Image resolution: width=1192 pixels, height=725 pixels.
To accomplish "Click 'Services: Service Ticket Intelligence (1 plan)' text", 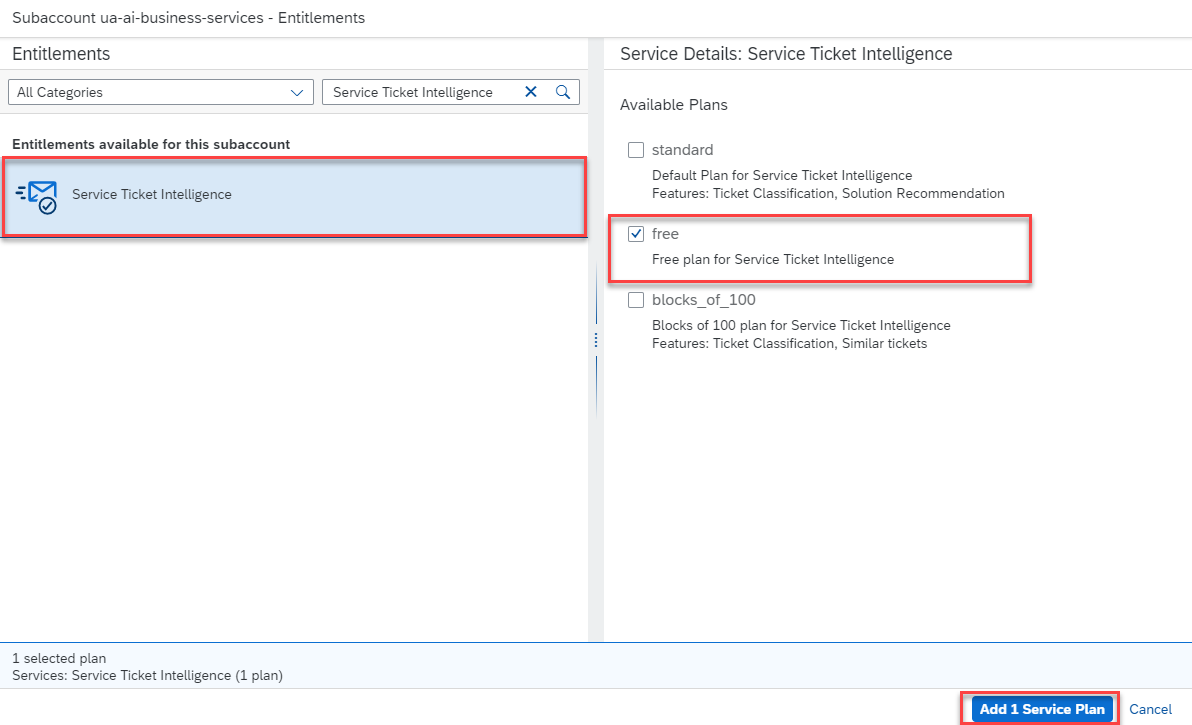I will pos(147,676).
